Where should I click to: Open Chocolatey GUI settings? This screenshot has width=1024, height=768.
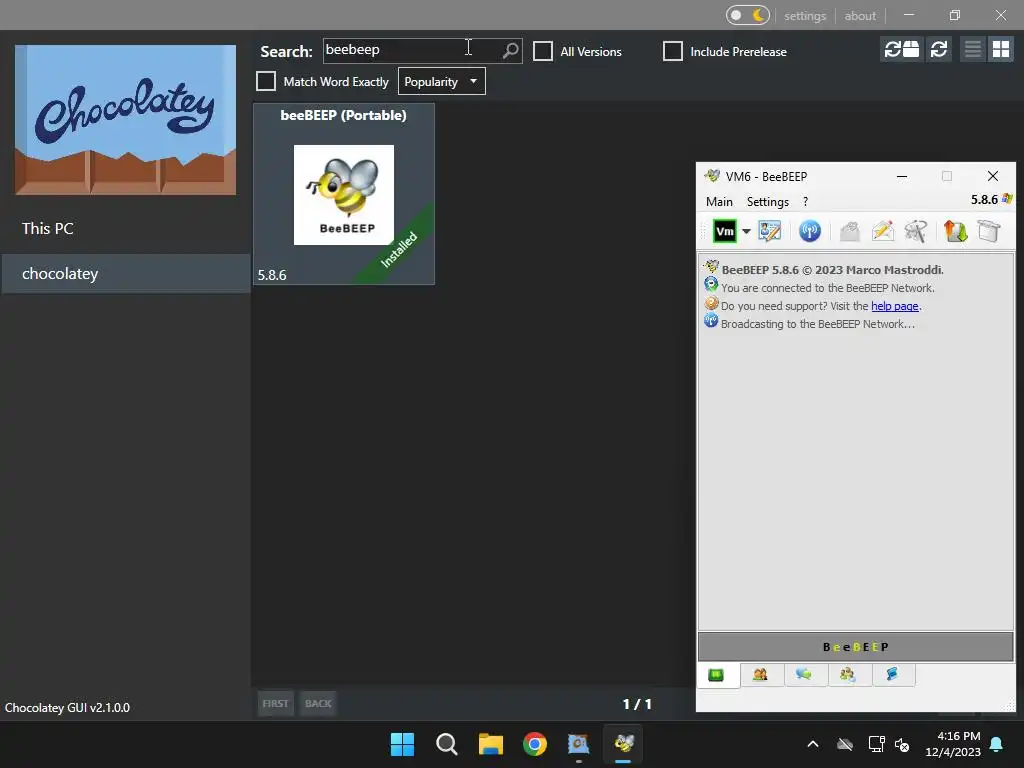(805, 16)
